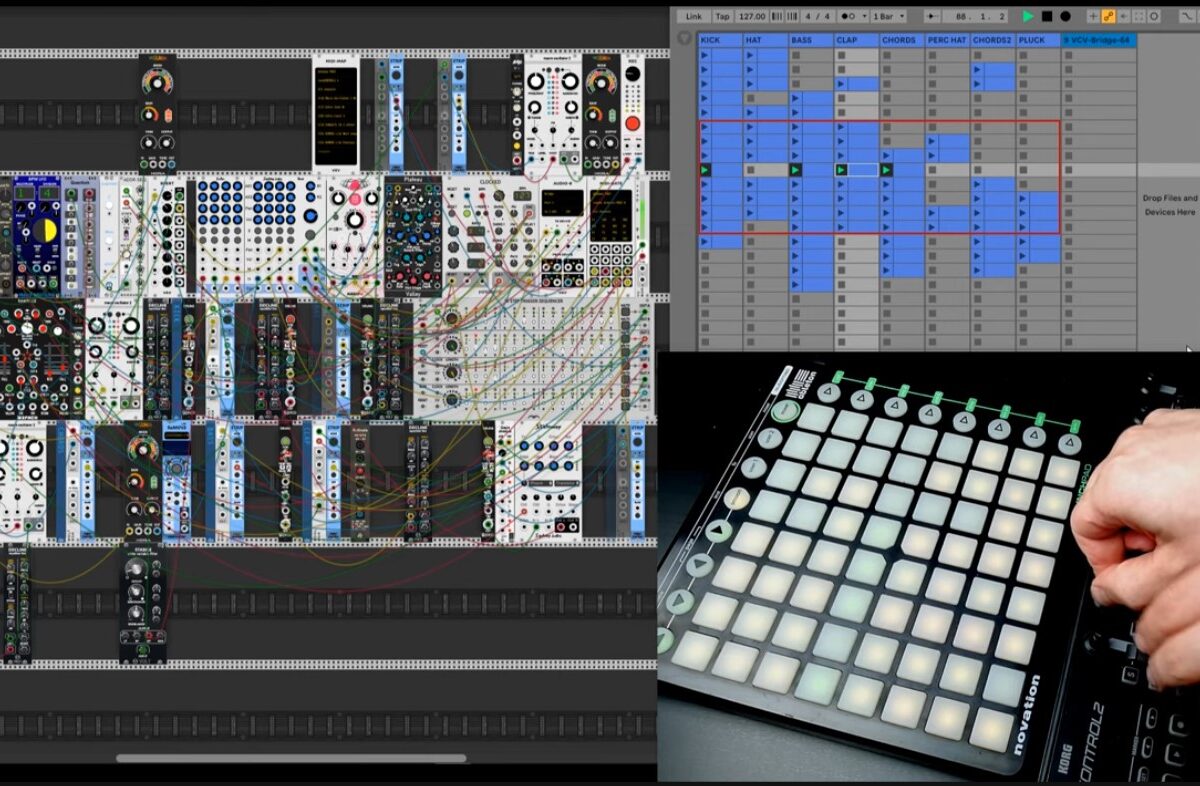This screenshot has width=1200, height=786.
Task: Click the MIDI Overdub plus icon
Action: coord(1092,16)
